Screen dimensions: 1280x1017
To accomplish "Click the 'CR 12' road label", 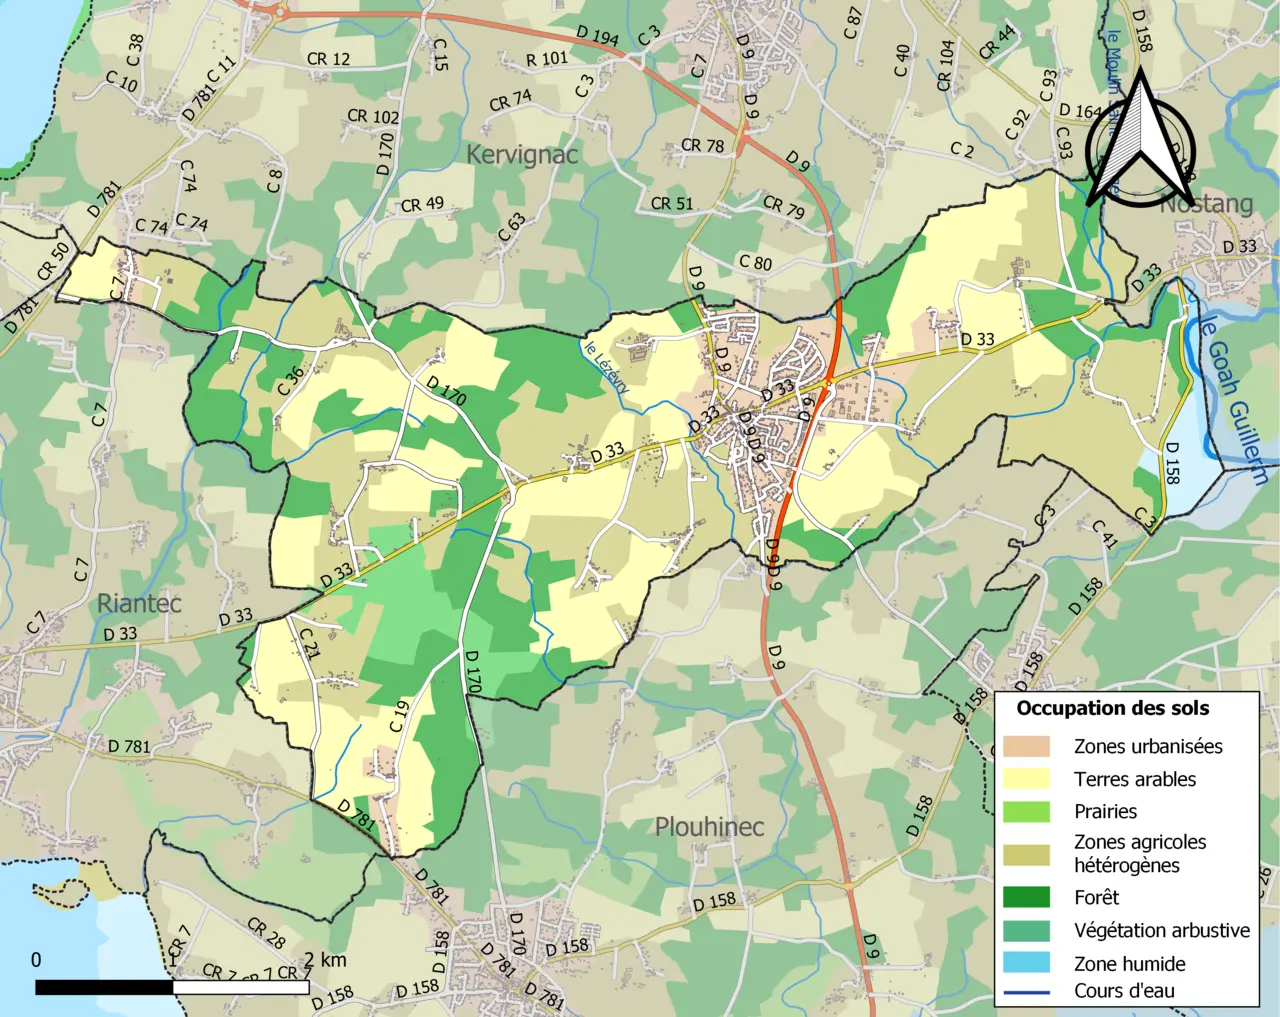I will 328,59.
